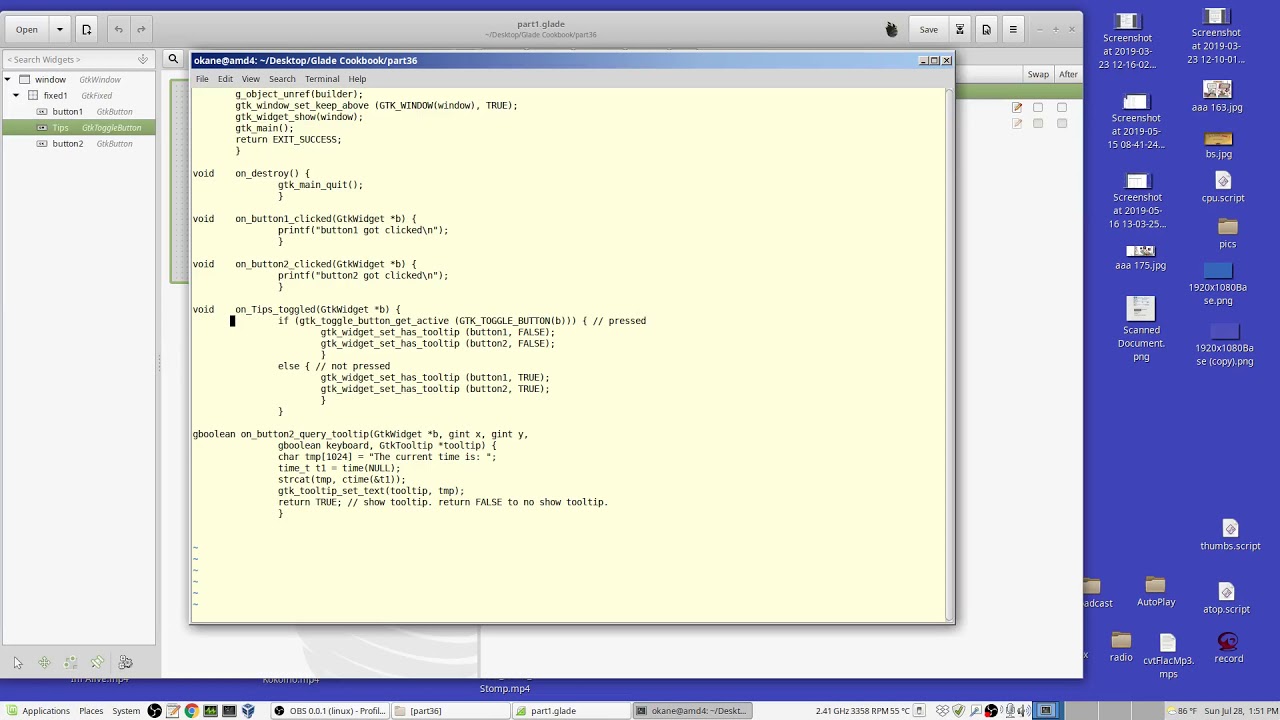The height and width of the screenshot is (720, 1280).
Task: Select the margin edit tool in Glade
Action: coord(71,662)
